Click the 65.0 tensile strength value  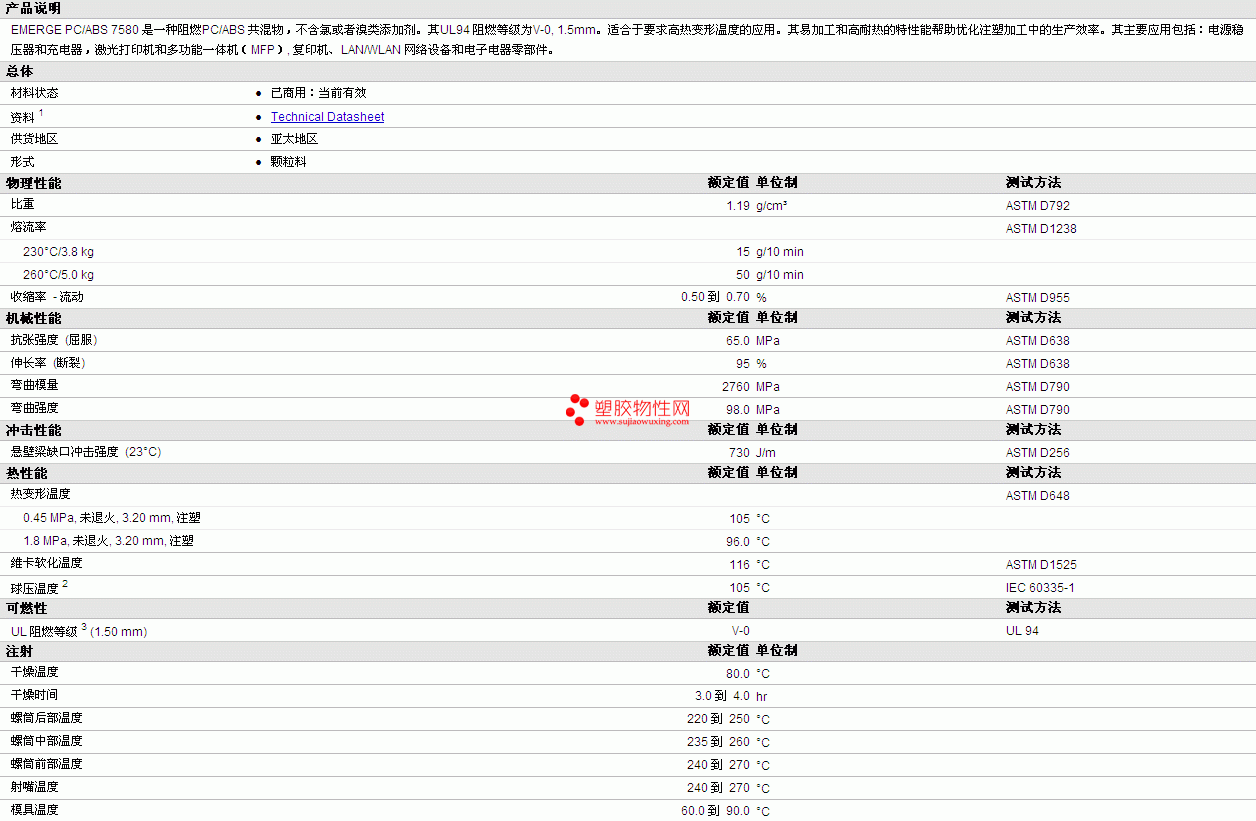[737, 341]
